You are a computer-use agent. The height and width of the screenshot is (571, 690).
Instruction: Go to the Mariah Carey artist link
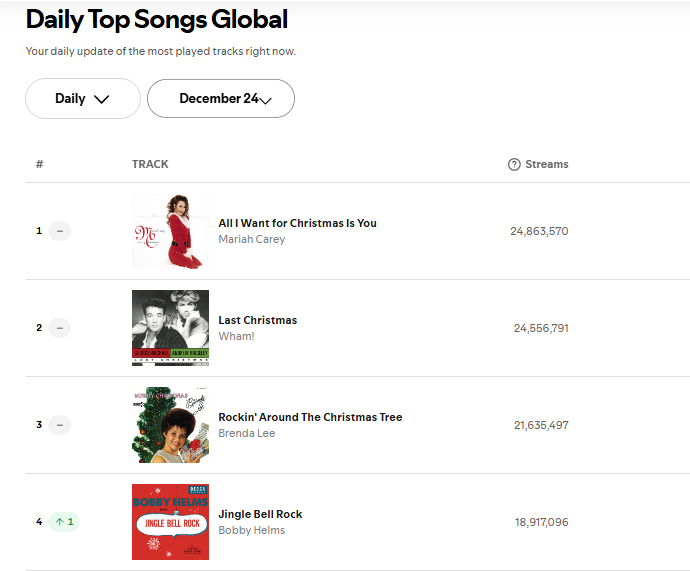tap(251, 240)
